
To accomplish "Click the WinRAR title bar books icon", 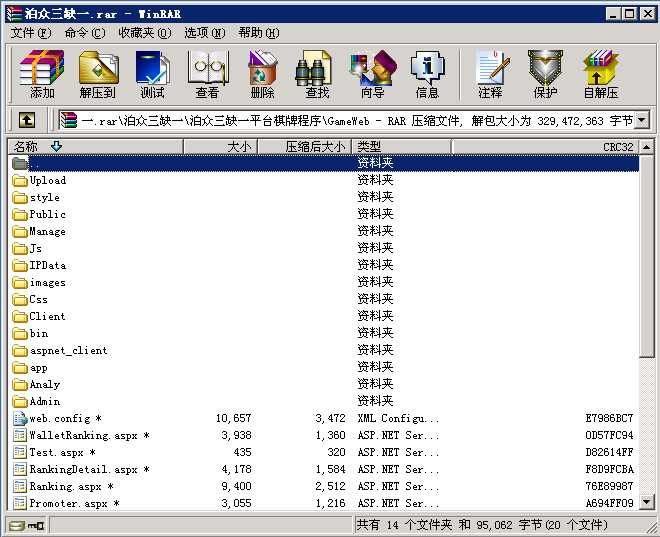I will pos(14,13).
